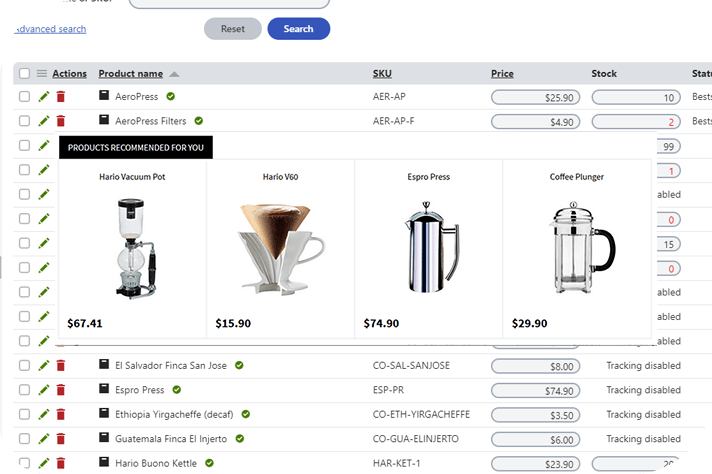The height and width of the screenshot is (474, 712).
Task: Remove AeroPress Filters via trash icon
Action: pos(61,121)
